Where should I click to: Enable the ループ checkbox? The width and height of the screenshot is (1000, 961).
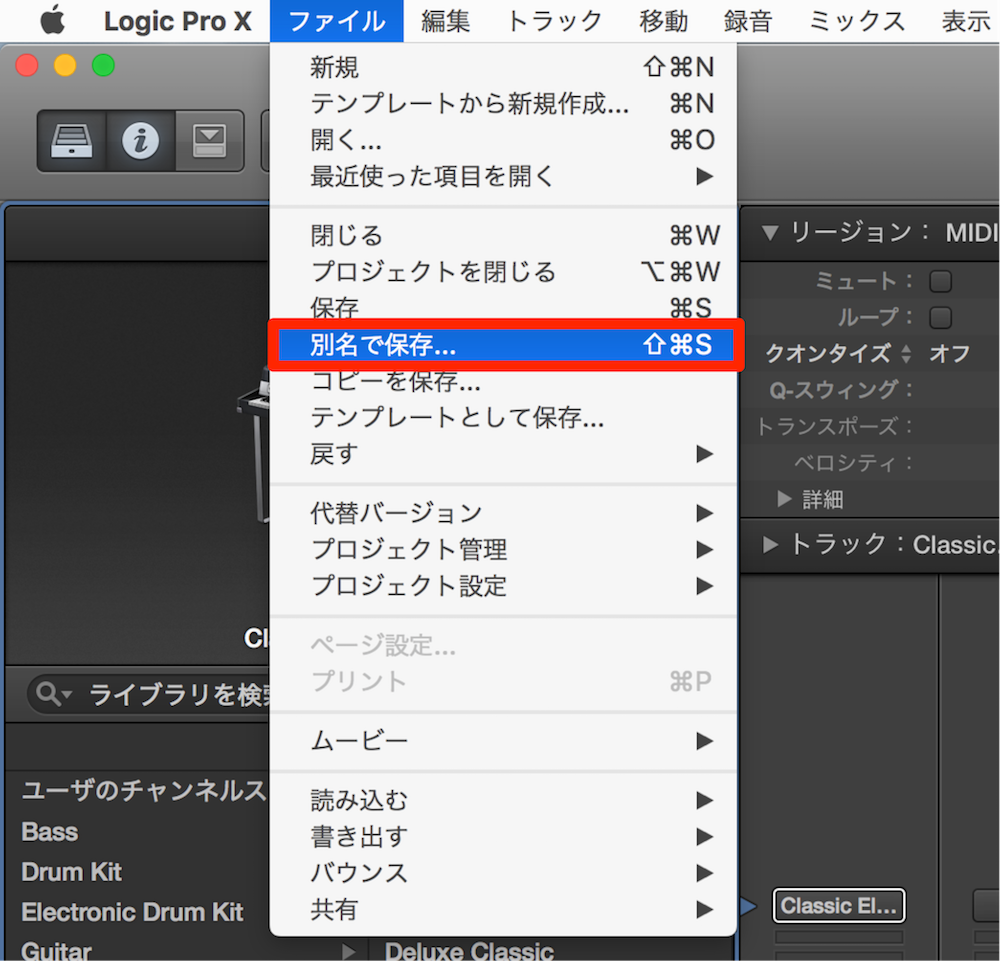pyautogui.click(x=941, y=318)
